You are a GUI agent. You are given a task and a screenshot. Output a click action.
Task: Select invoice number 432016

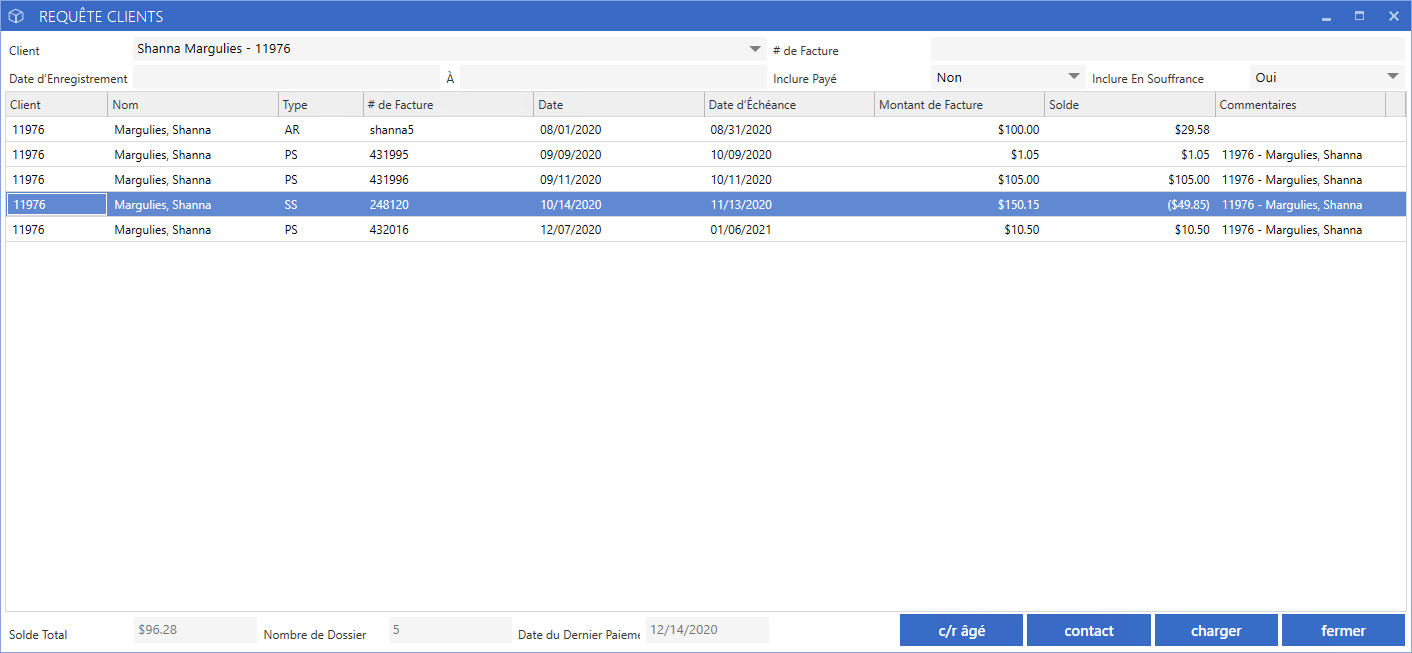coord(449,230)
